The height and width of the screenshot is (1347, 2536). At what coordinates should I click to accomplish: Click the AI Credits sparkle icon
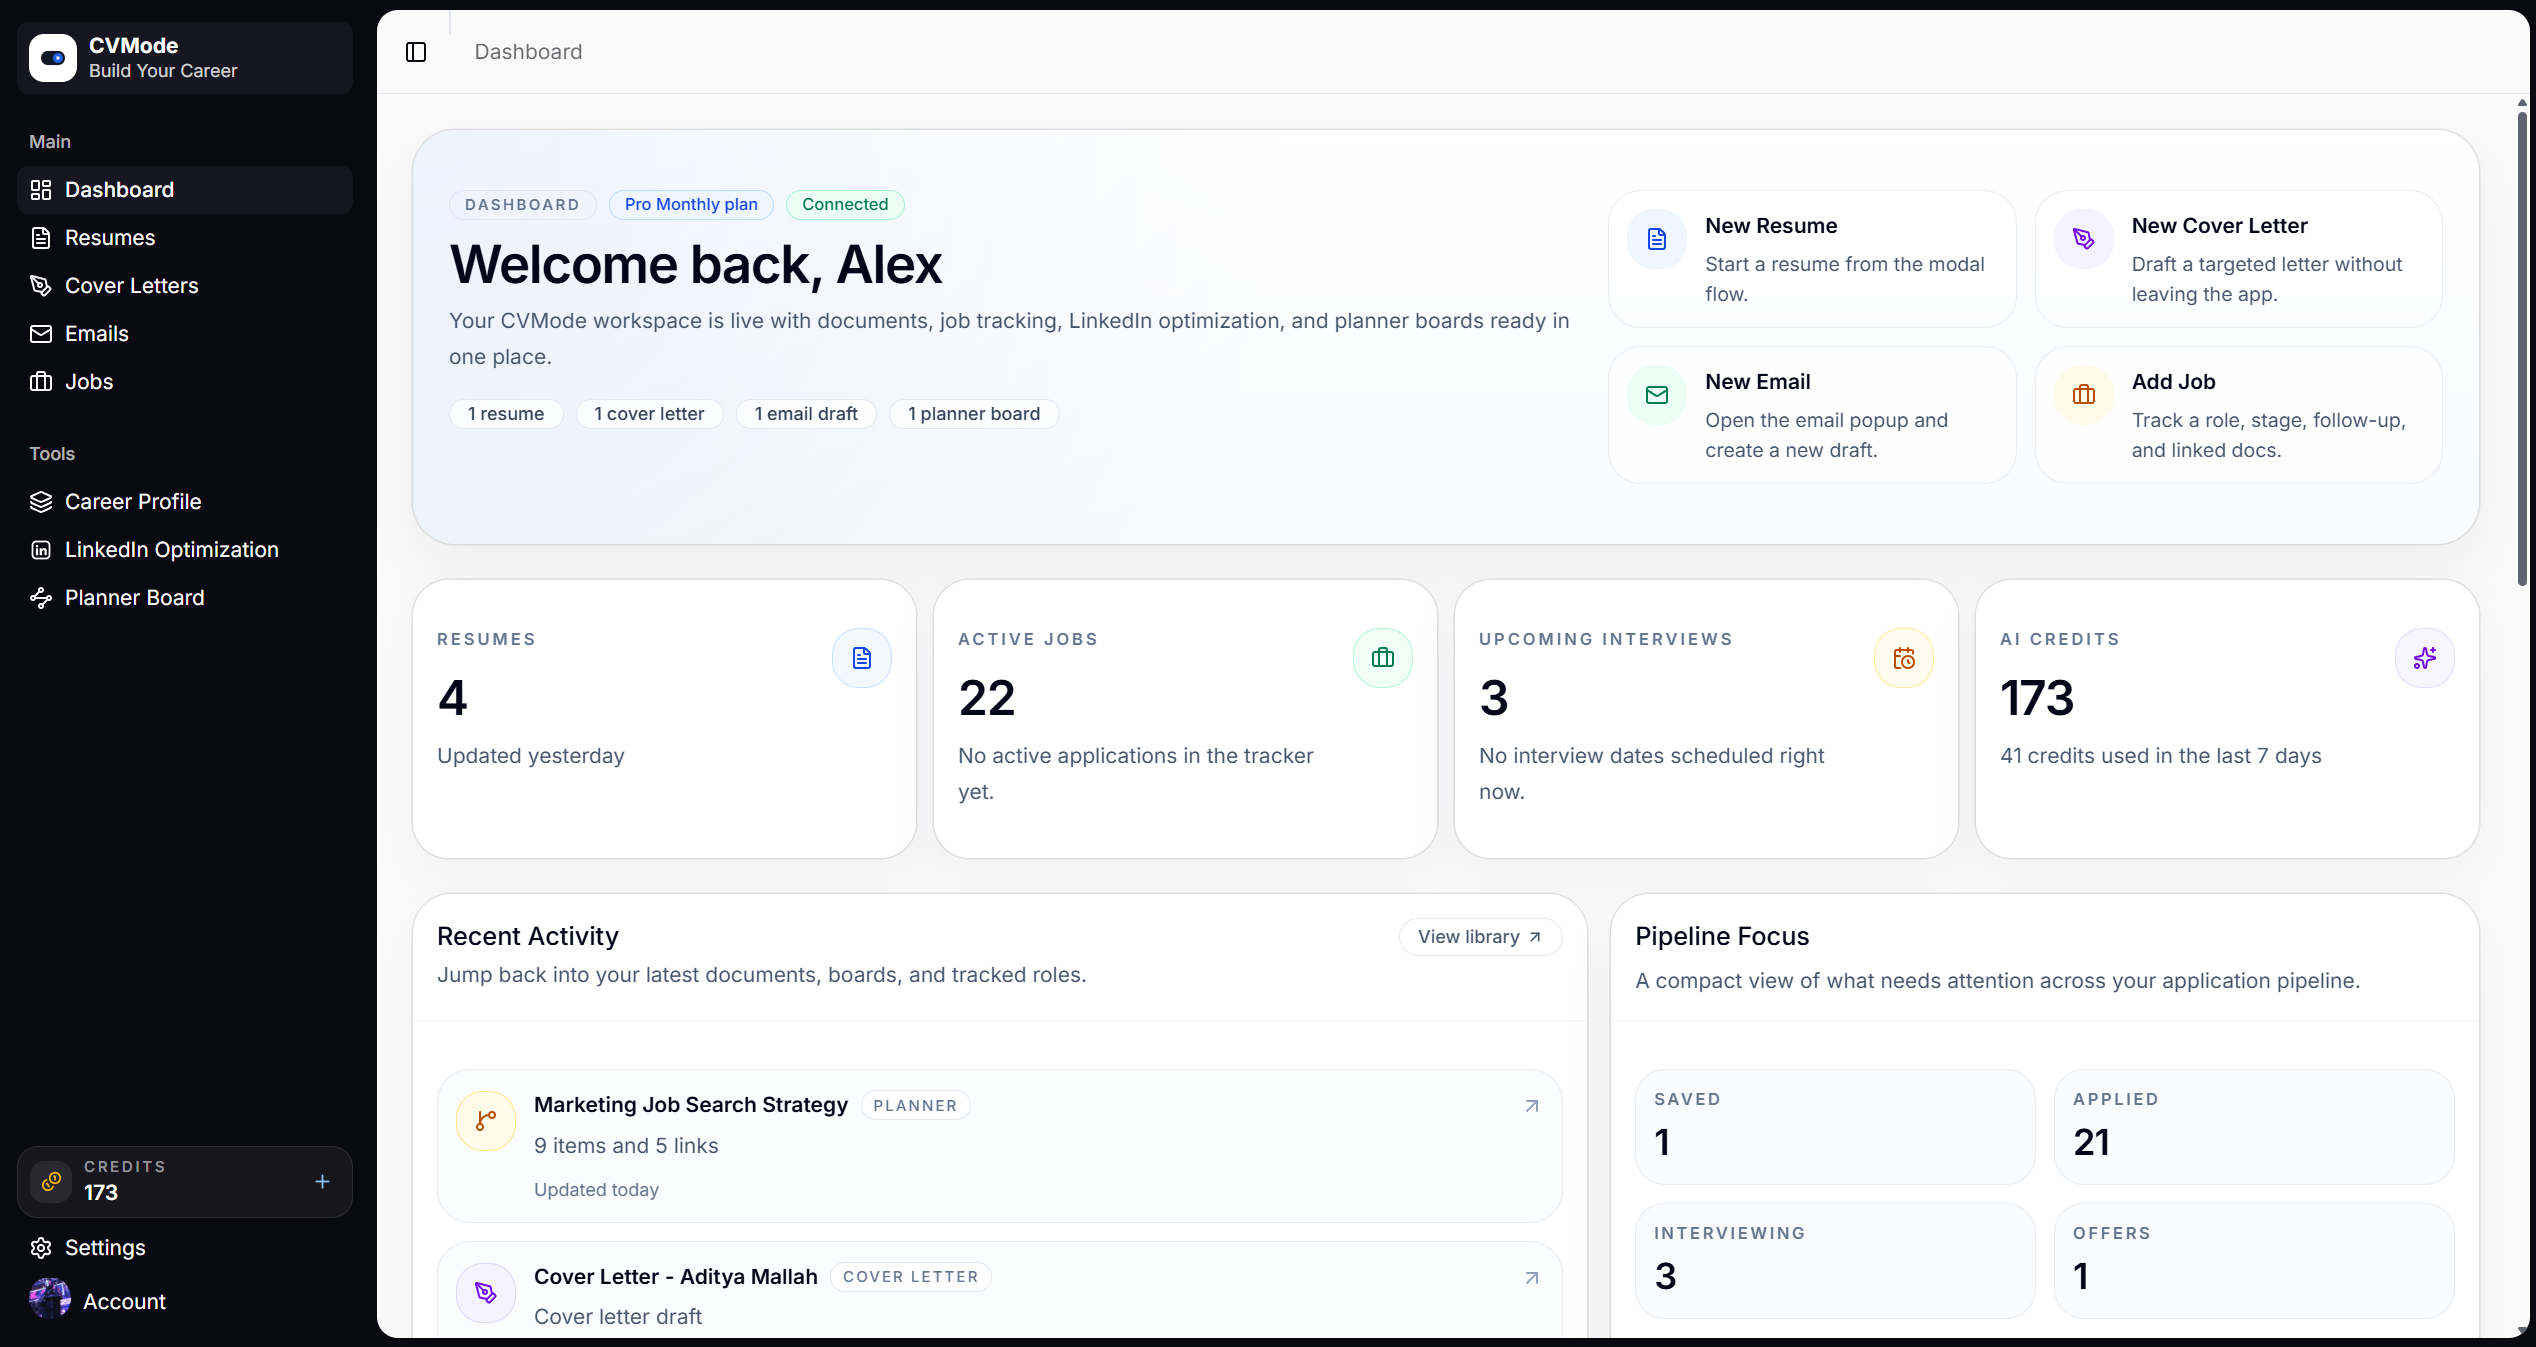point(2424,657)
